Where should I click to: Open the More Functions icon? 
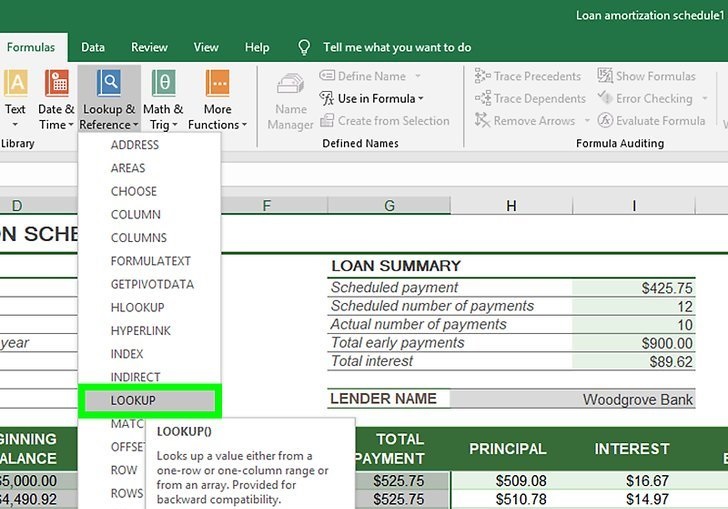click(217, 100)
